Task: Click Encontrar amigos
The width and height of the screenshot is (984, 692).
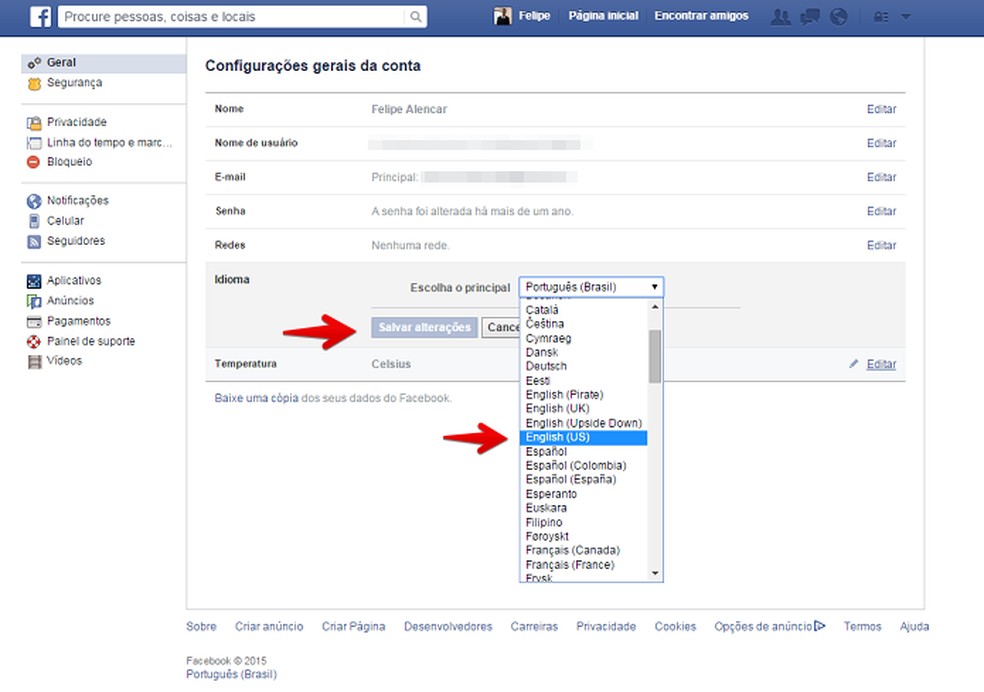Action: [701, 16]
